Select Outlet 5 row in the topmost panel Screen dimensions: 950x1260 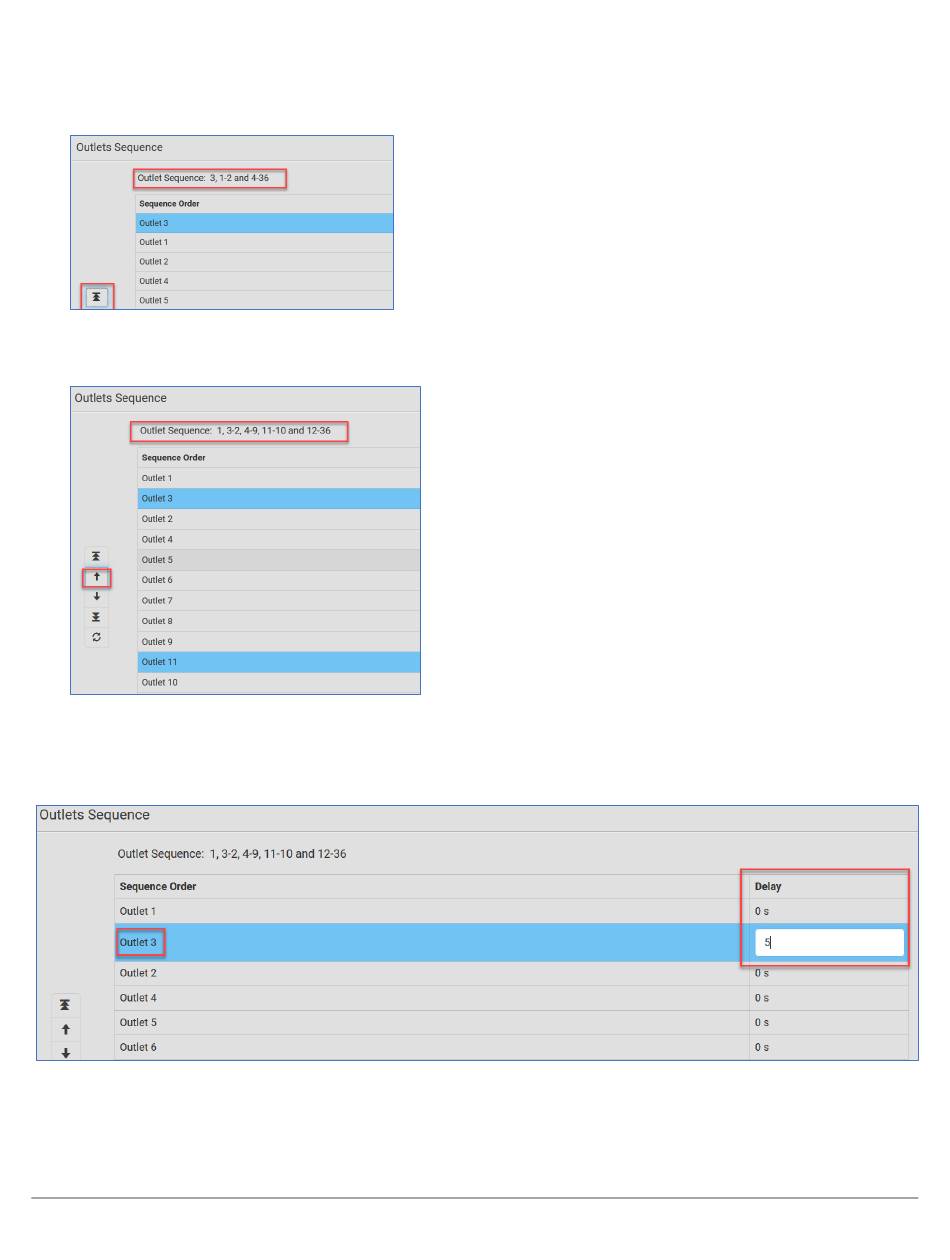264,300
